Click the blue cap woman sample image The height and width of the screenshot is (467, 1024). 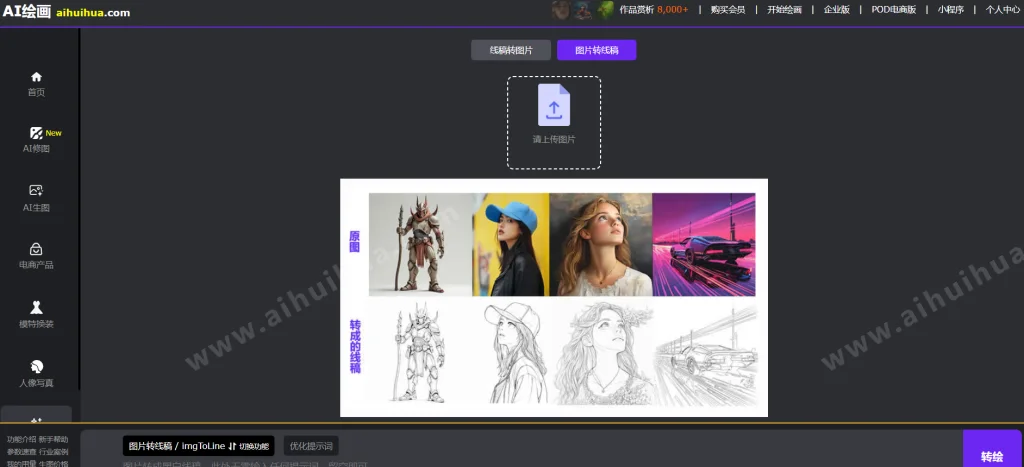[x=511, y=244]
